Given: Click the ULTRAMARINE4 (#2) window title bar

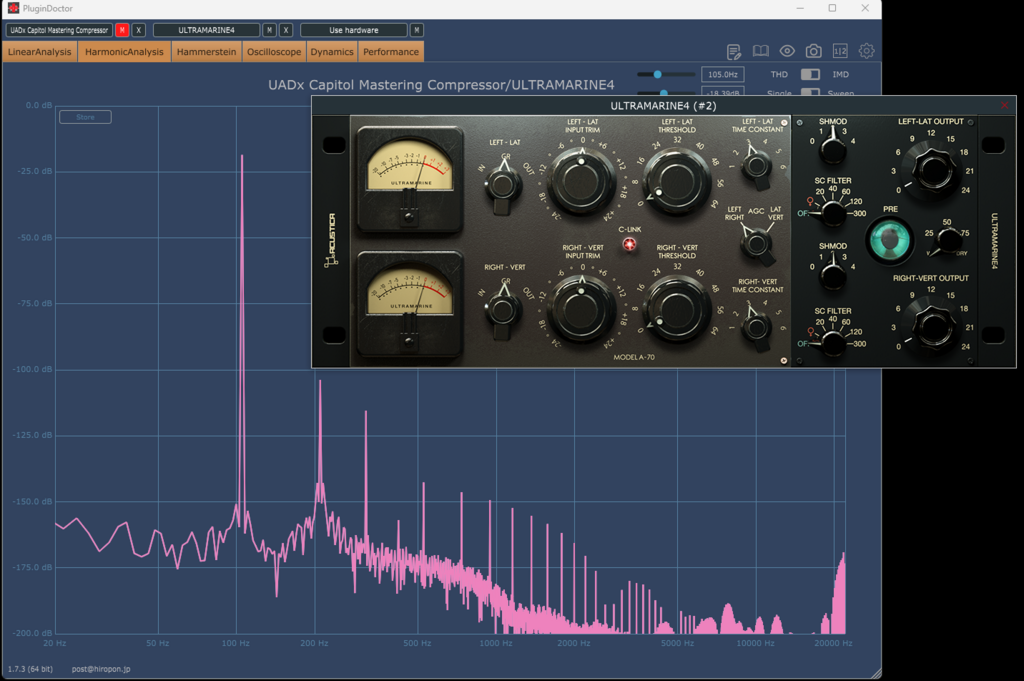Looking at the screenshot, I should click(x=663, y=105).
